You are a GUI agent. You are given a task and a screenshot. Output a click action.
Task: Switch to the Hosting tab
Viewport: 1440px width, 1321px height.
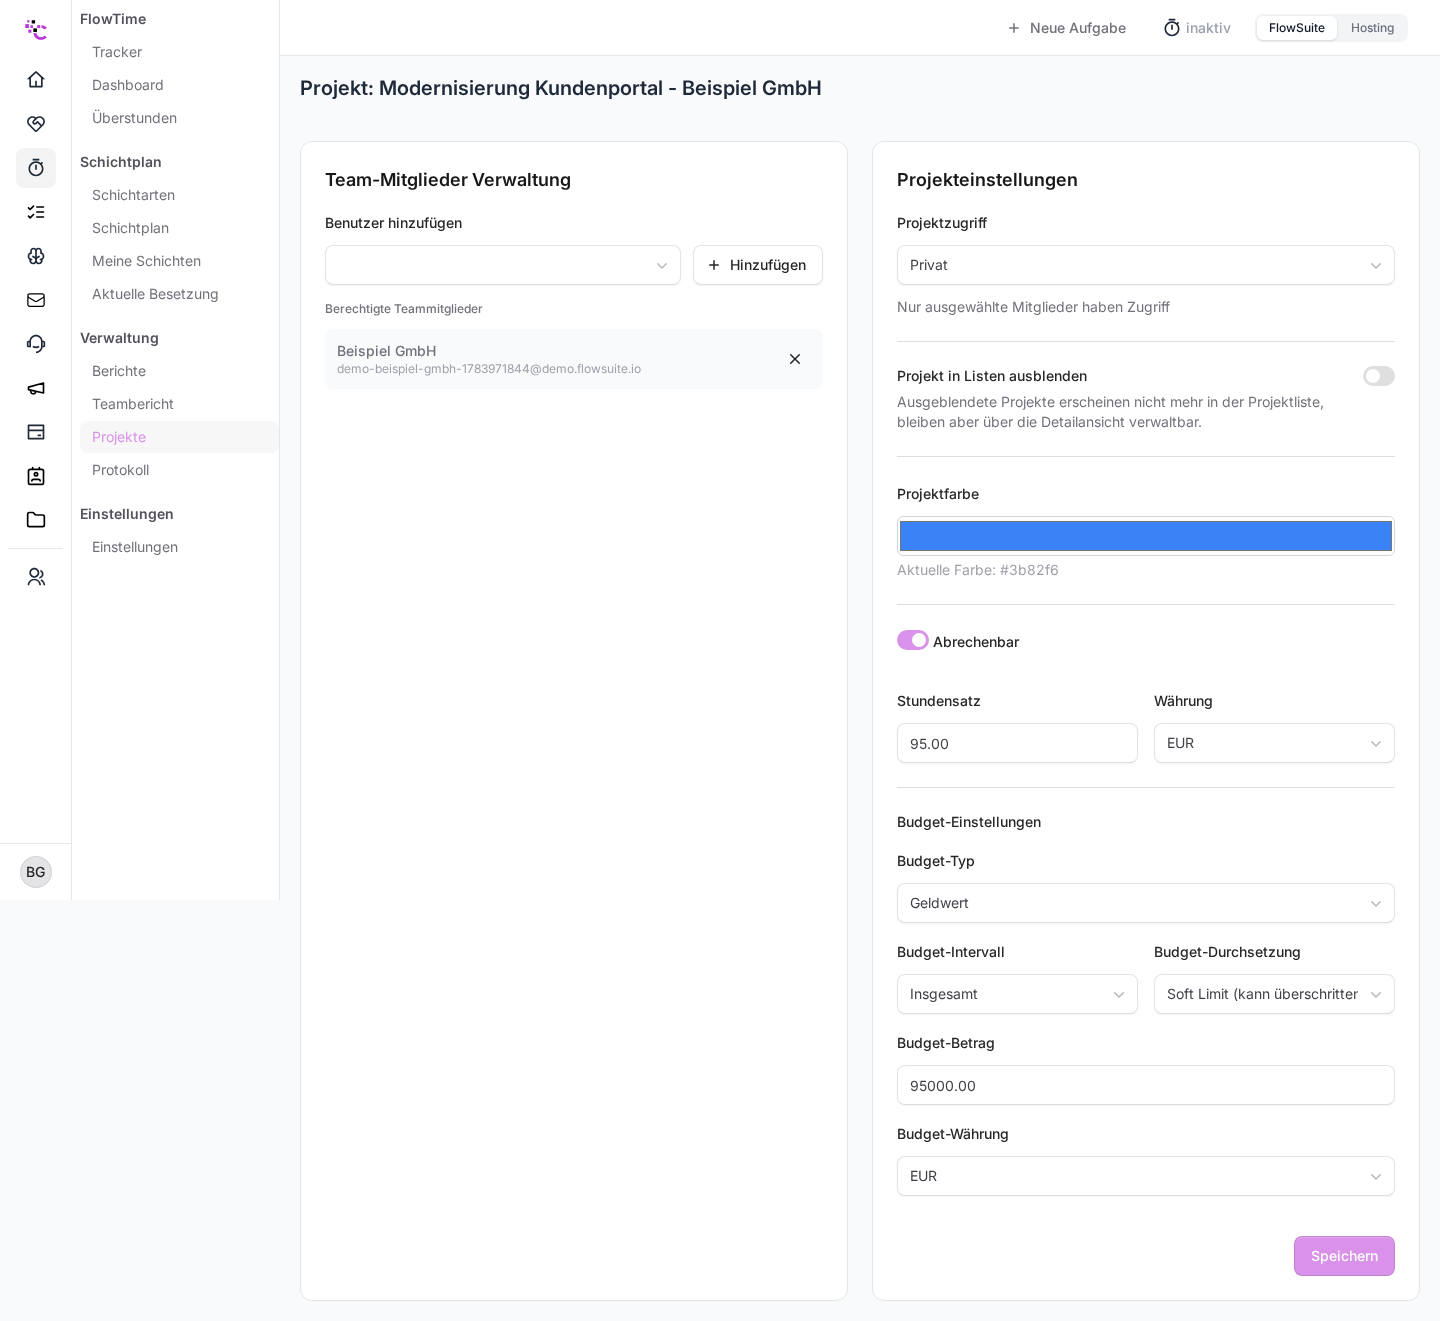coord(1372,28)
